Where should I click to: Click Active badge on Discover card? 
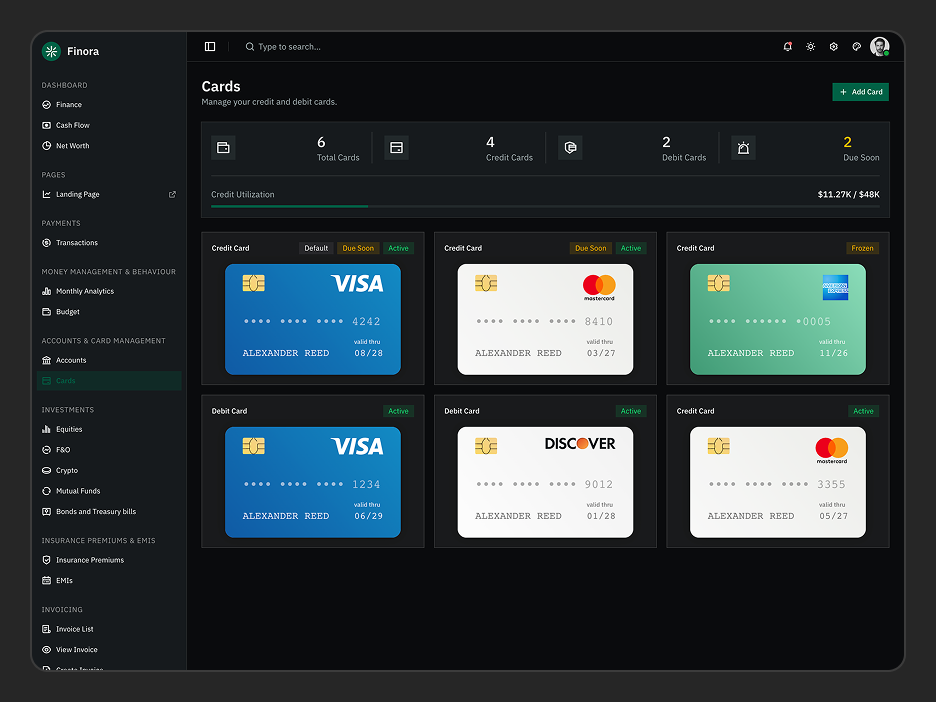tap(631, 411)
